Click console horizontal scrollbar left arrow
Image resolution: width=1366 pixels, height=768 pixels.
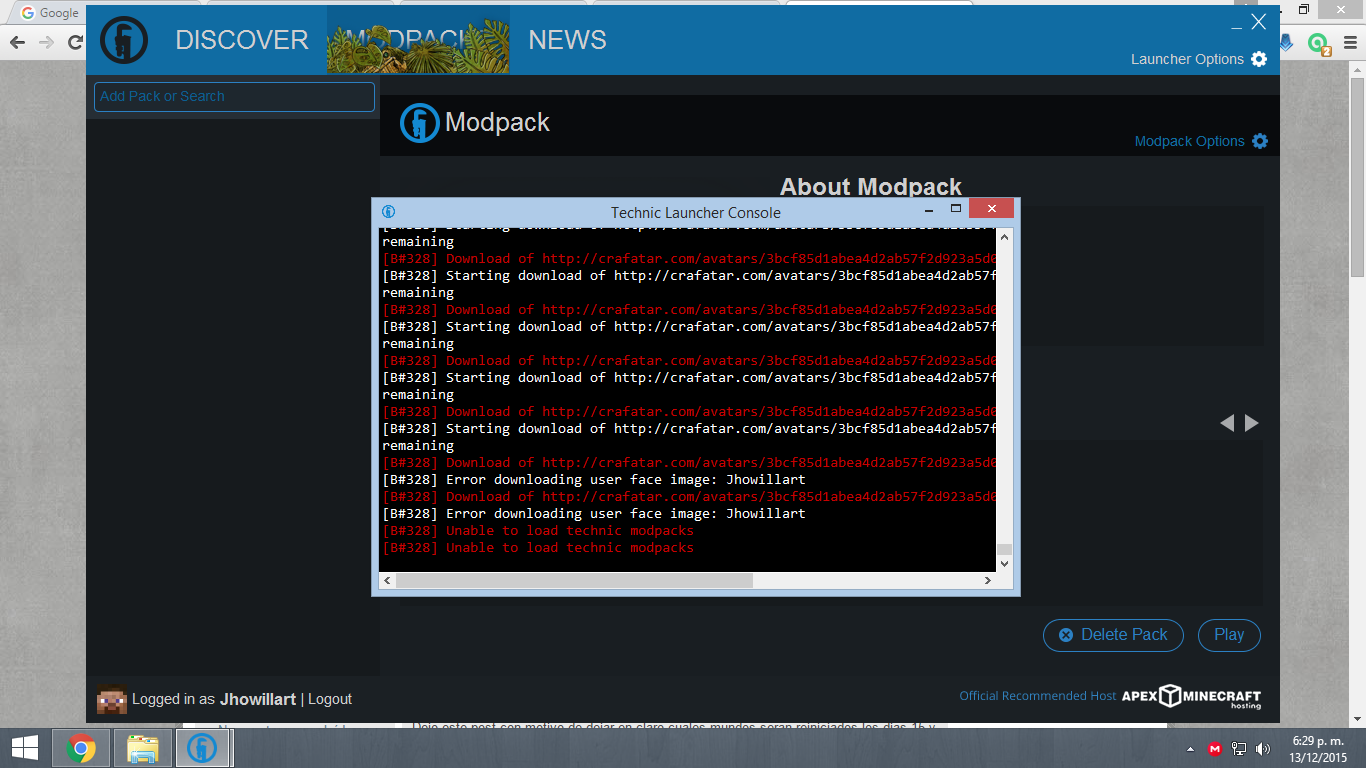pos(387,580)
